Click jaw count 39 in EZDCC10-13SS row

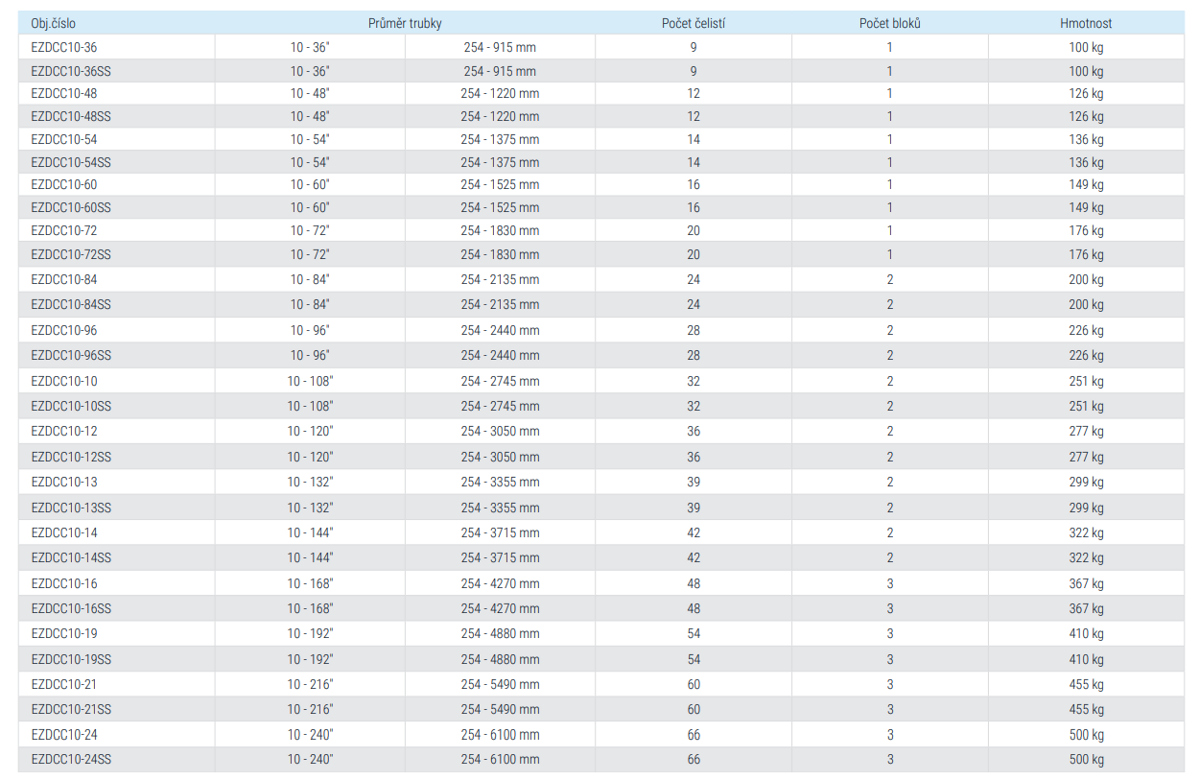point(694,508)
